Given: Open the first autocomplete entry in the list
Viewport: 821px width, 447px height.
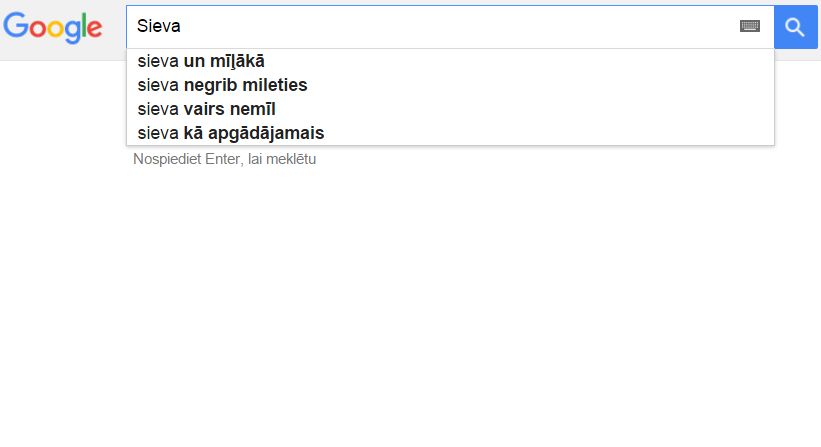Looking at the screenshot, I should (450, 61).
